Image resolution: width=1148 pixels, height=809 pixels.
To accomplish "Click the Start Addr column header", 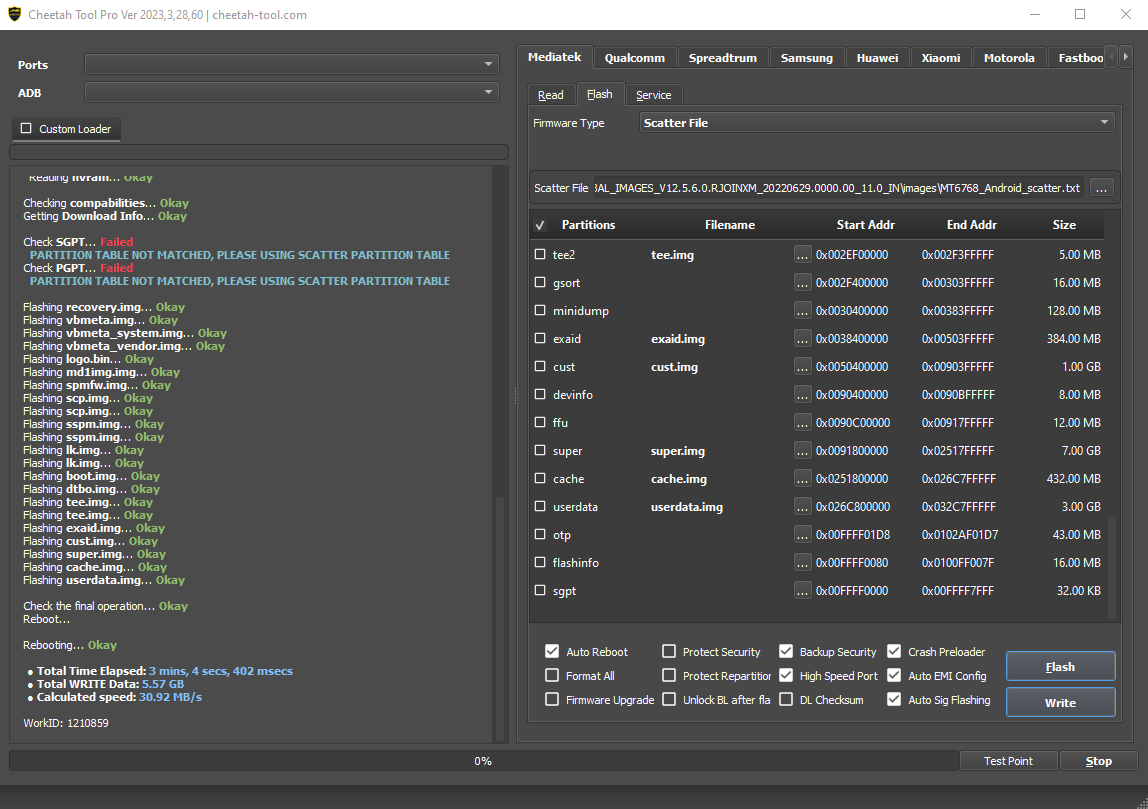I will (x=865, y=225).
